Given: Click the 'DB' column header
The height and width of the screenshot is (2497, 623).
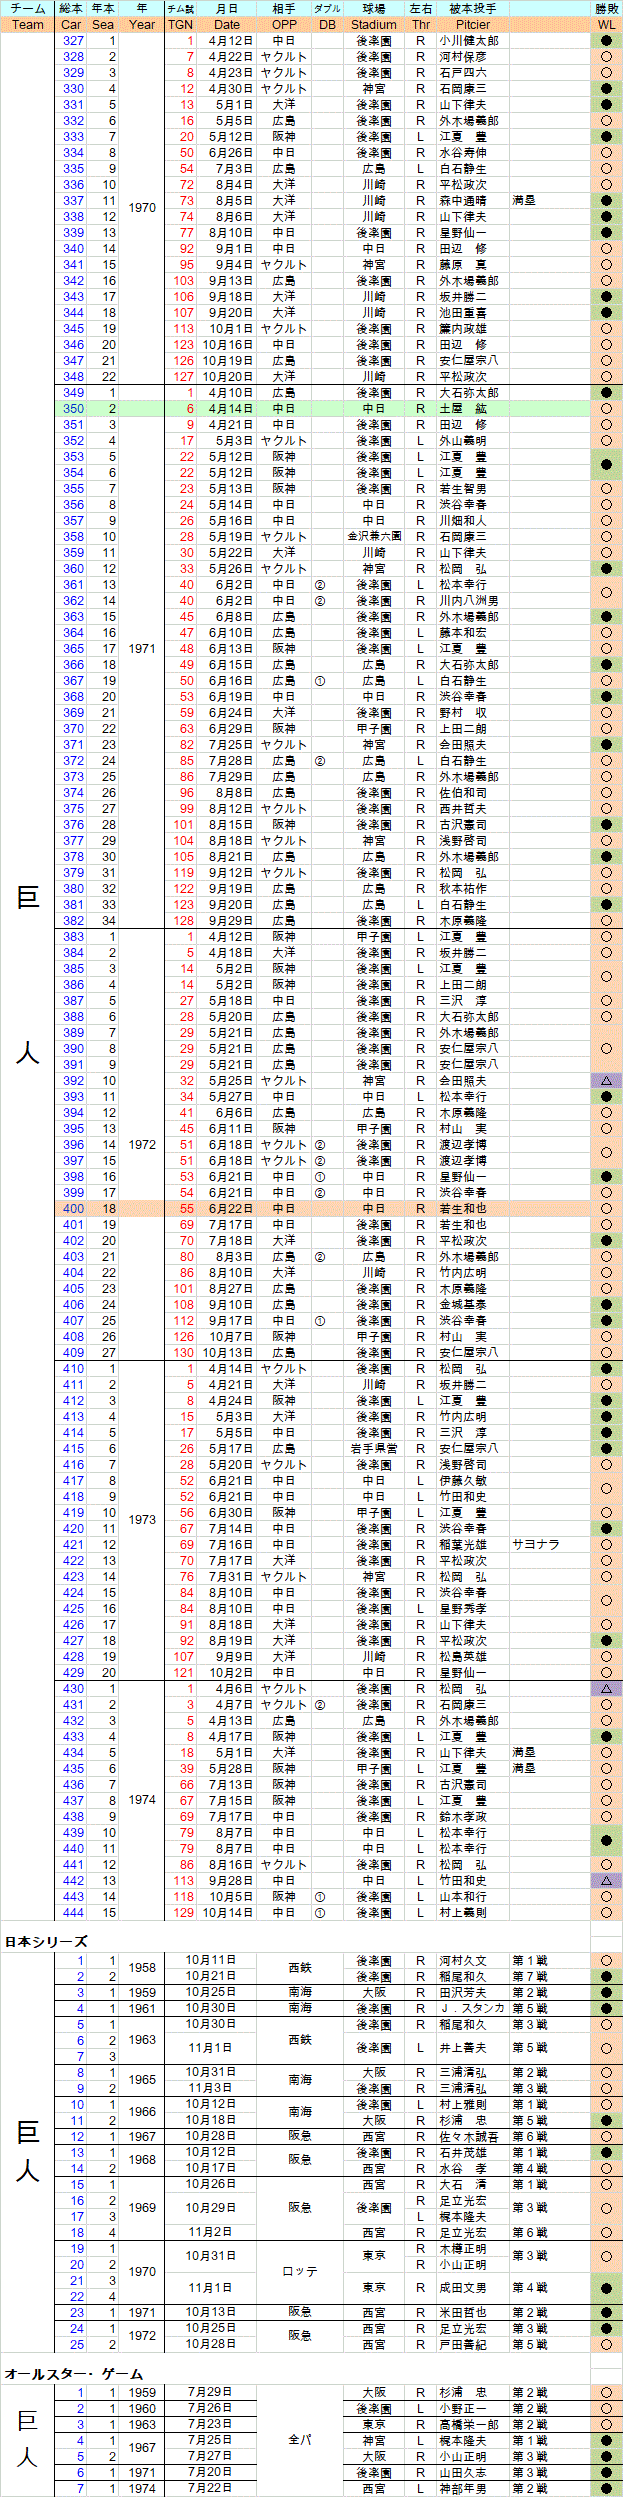Looking at the screenshot, I should pyautogui.click(x=327, y=24).
